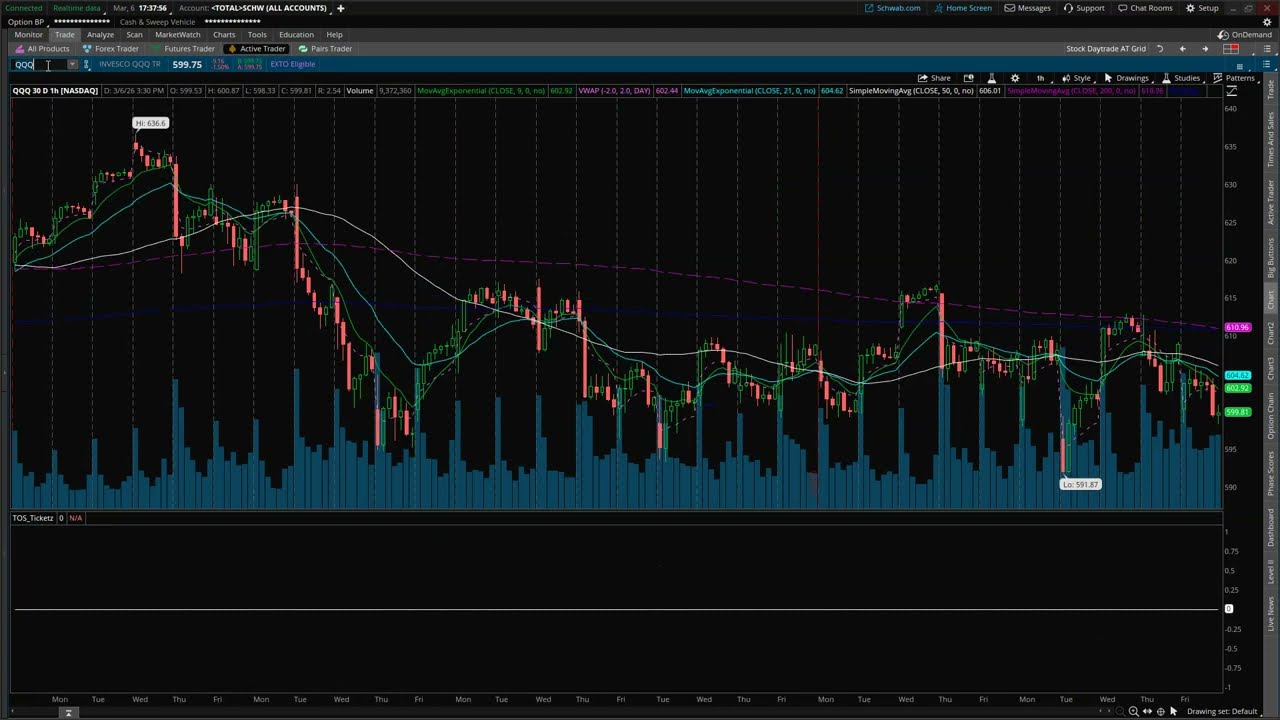The width and height of the screenshot is (1280, 720).
Task: Go to previous grid with left arrow
Action: pos(1182,49)
